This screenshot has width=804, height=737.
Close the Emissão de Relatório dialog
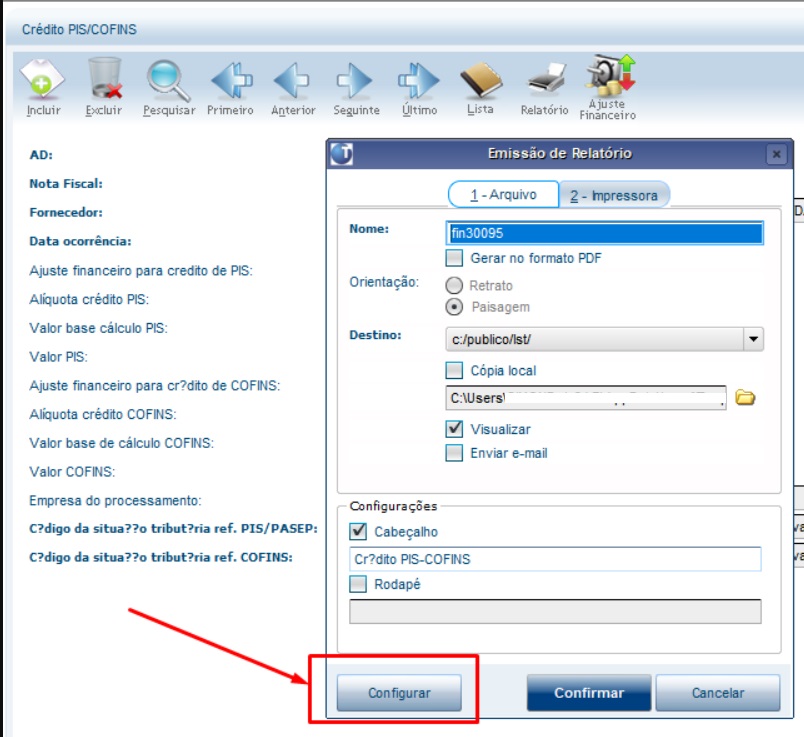click(776, 154)
